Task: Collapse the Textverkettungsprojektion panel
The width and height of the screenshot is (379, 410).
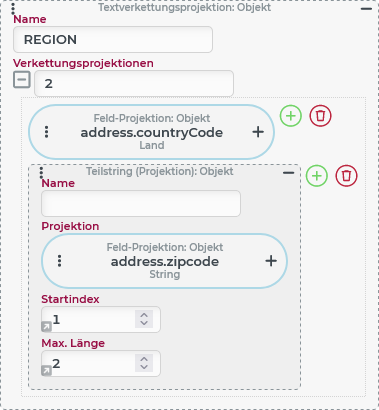Action: click(x=366, y=9)
